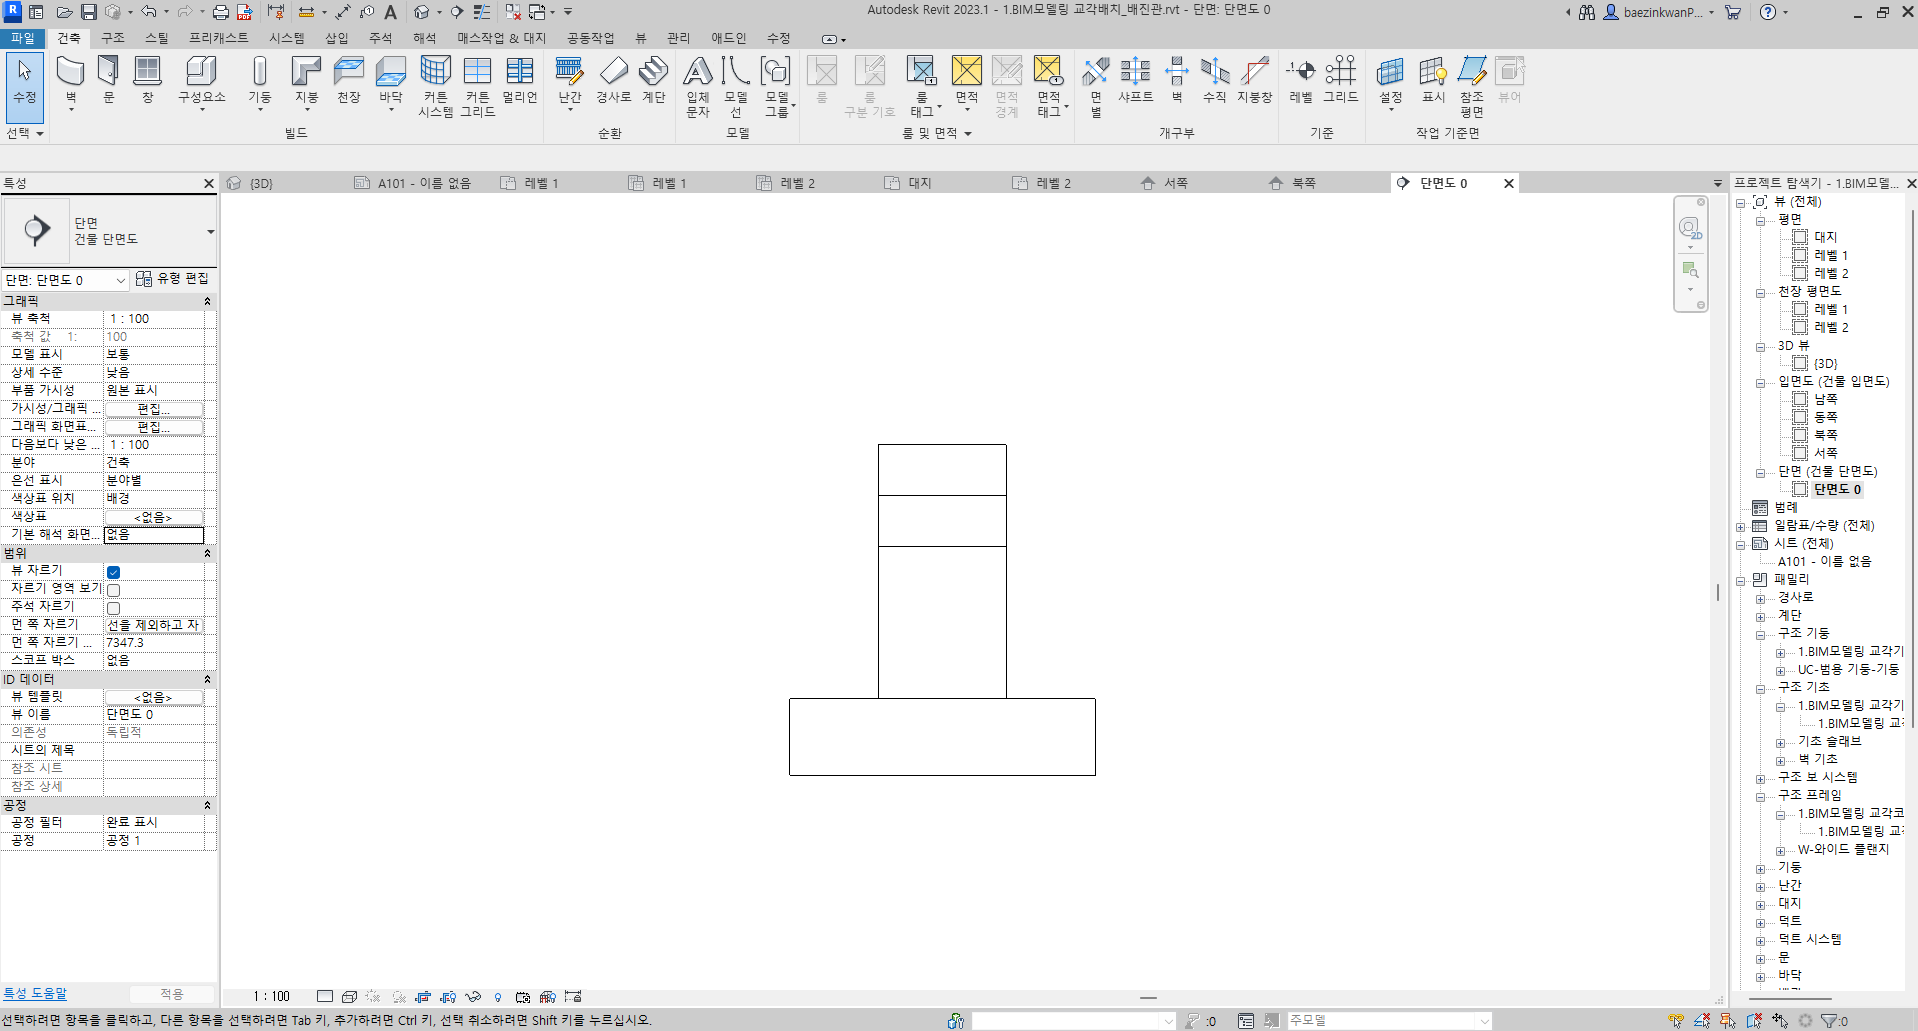Click the 뷰 이름 input field
The width and height of the screenshot is (1918, 1031).
pyautogui.click(x=155, y=714)
